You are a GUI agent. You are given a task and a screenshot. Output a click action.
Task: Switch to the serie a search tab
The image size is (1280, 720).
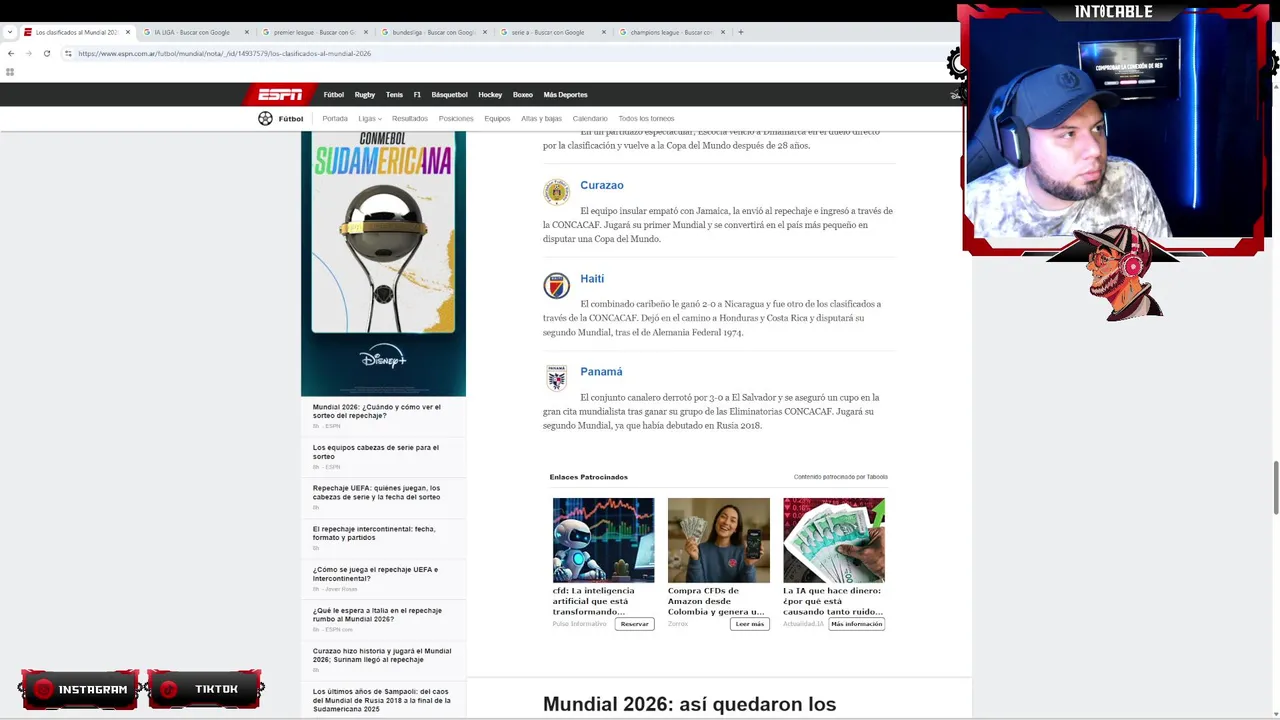(x=553, y=32)
